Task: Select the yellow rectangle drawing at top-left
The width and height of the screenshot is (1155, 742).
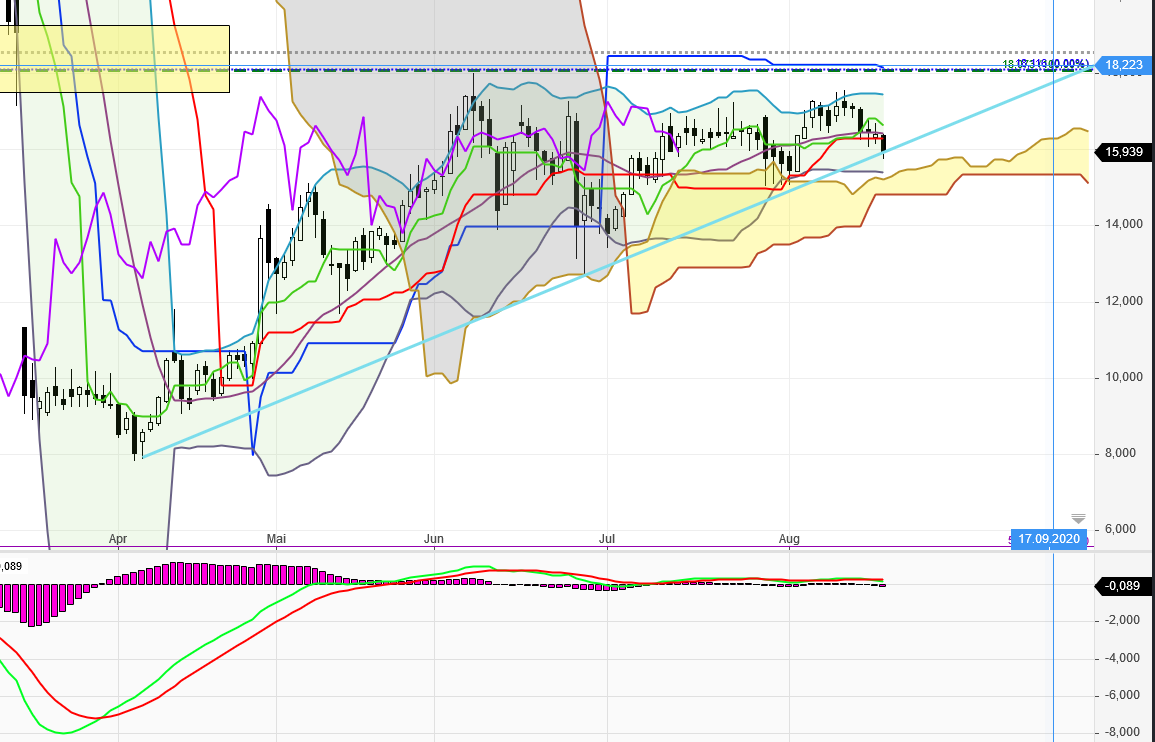Action: [x=115, y=58]
